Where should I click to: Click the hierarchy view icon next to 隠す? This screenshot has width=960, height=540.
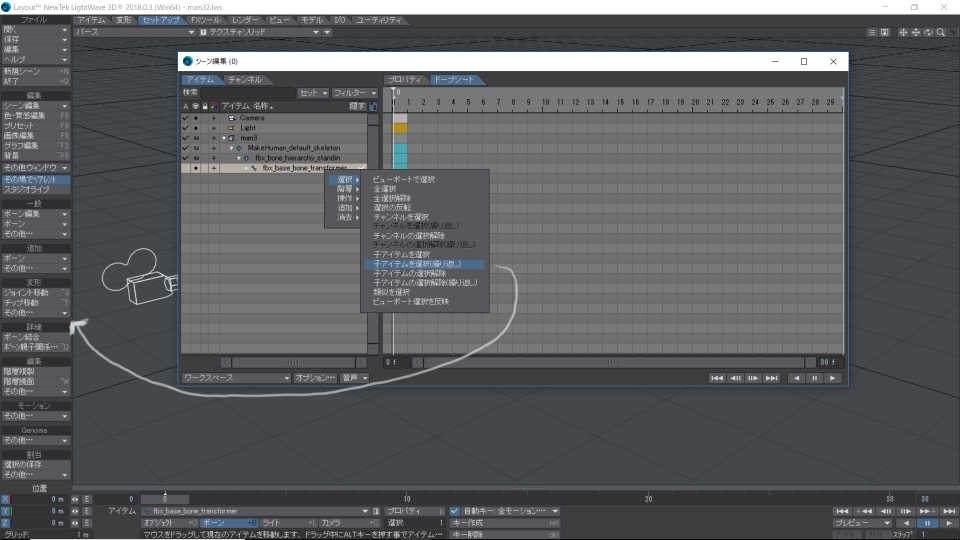[x=373, y=107]
